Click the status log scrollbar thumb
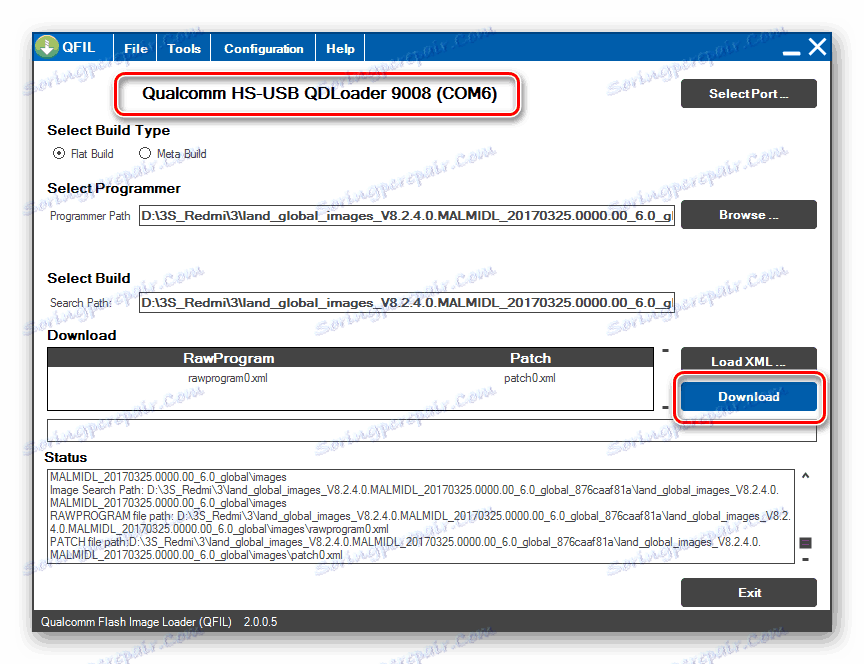This screenshot has height=664, width=864. click(x=805, y=543)
